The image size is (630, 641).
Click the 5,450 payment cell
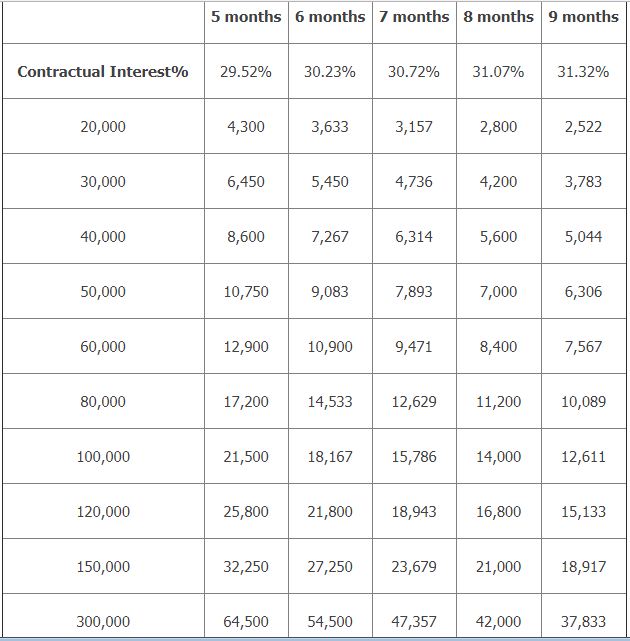(330, 182)
